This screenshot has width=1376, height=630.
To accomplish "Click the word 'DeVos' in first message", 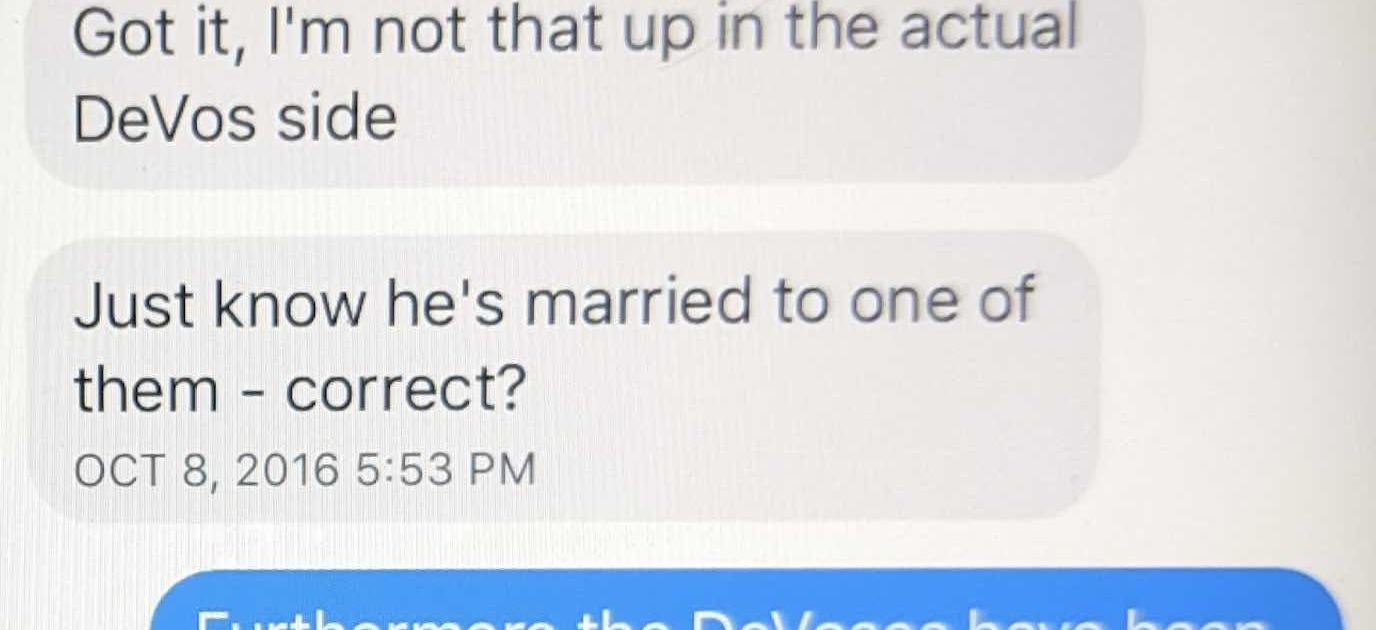I will pyautogui.click(x=168, y=119).
